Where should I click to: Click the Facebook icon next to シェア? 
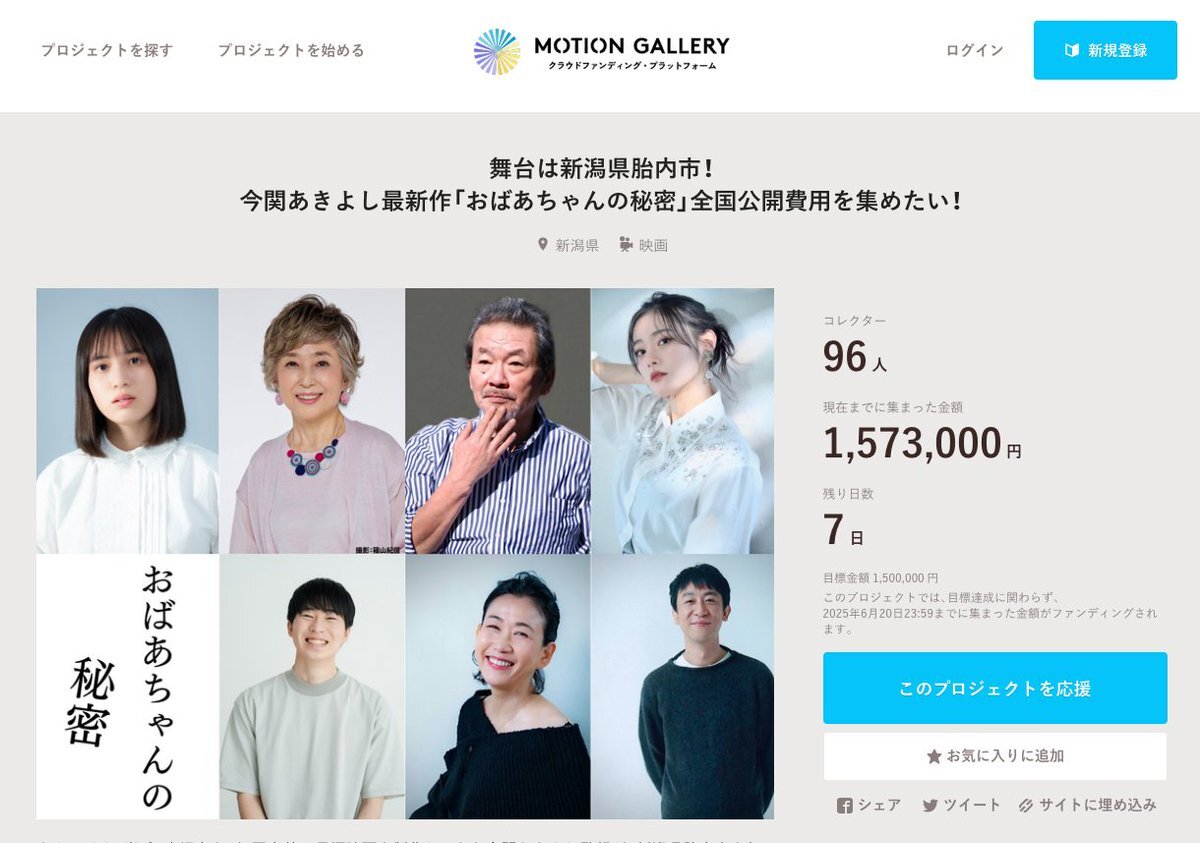click(x=844, y=805)
